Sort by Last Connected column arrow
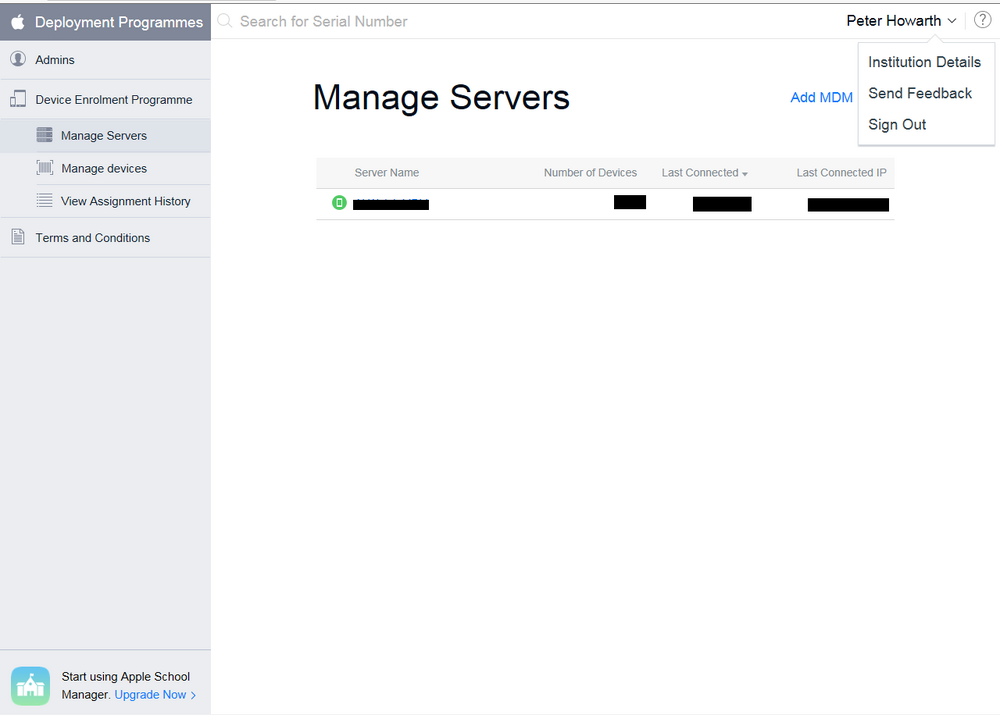 745,174
